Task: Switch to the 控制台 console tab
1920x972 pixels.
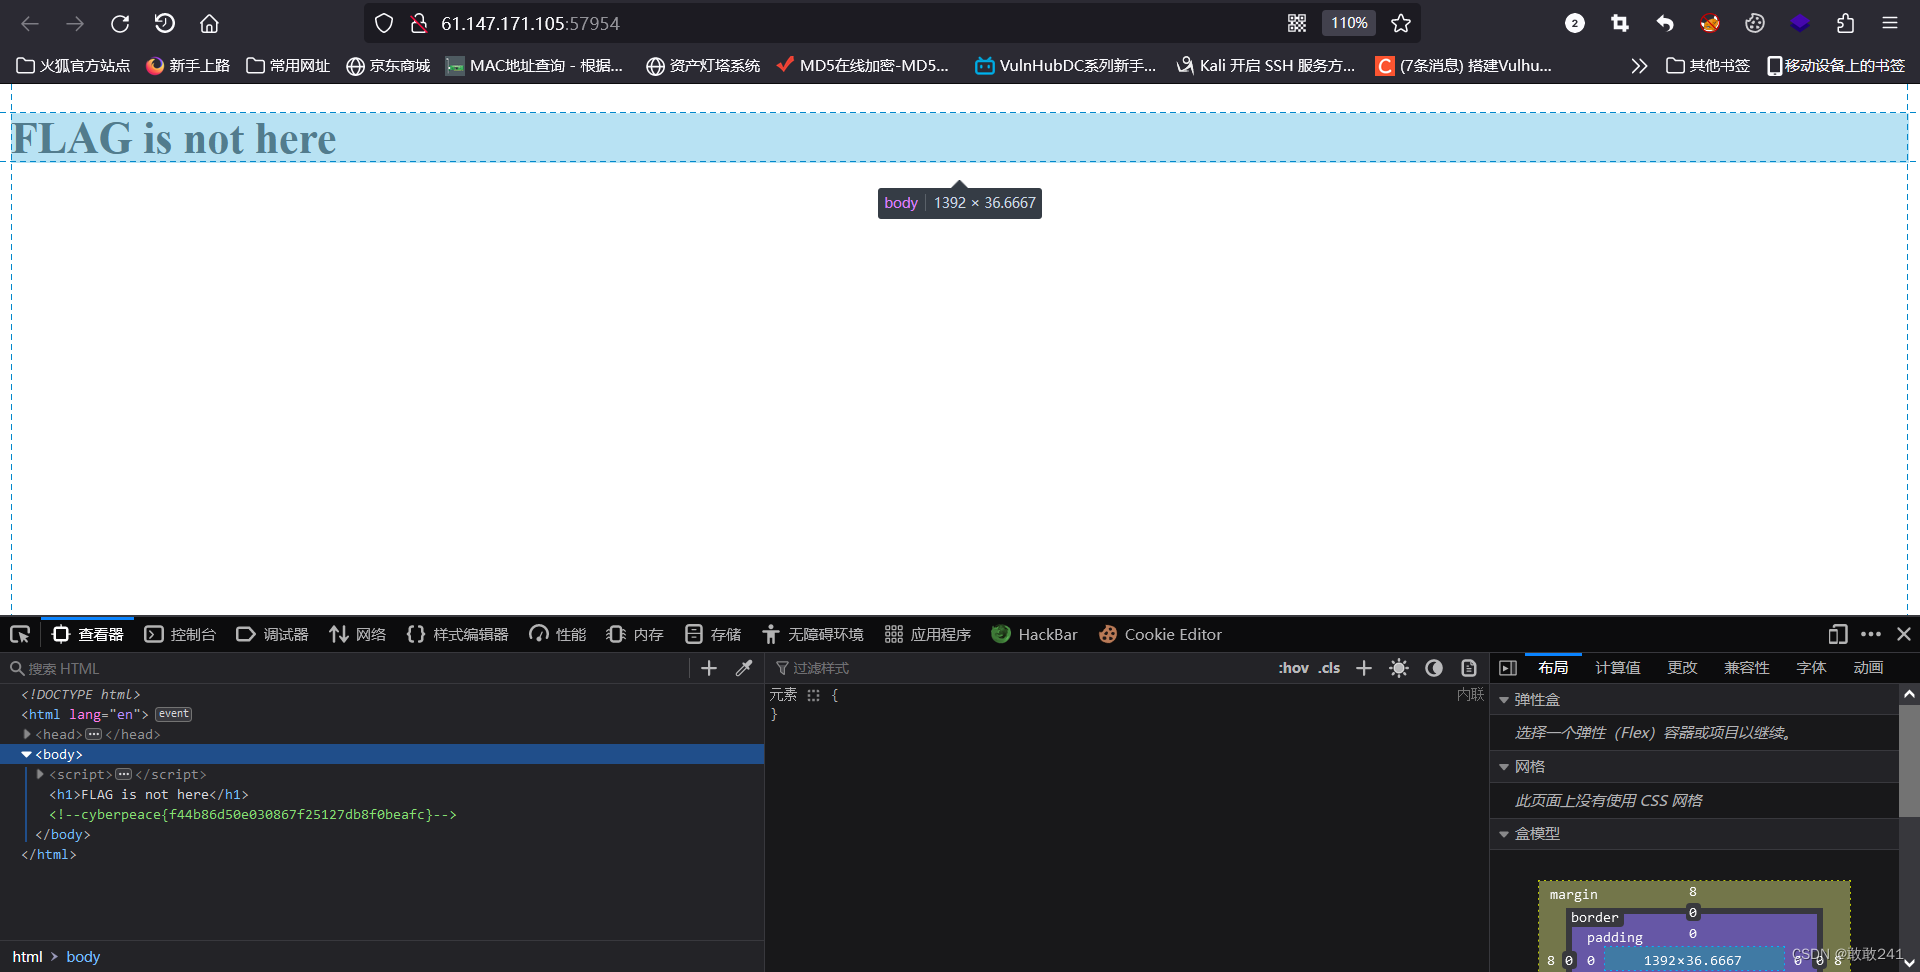Action: [180, 634]
